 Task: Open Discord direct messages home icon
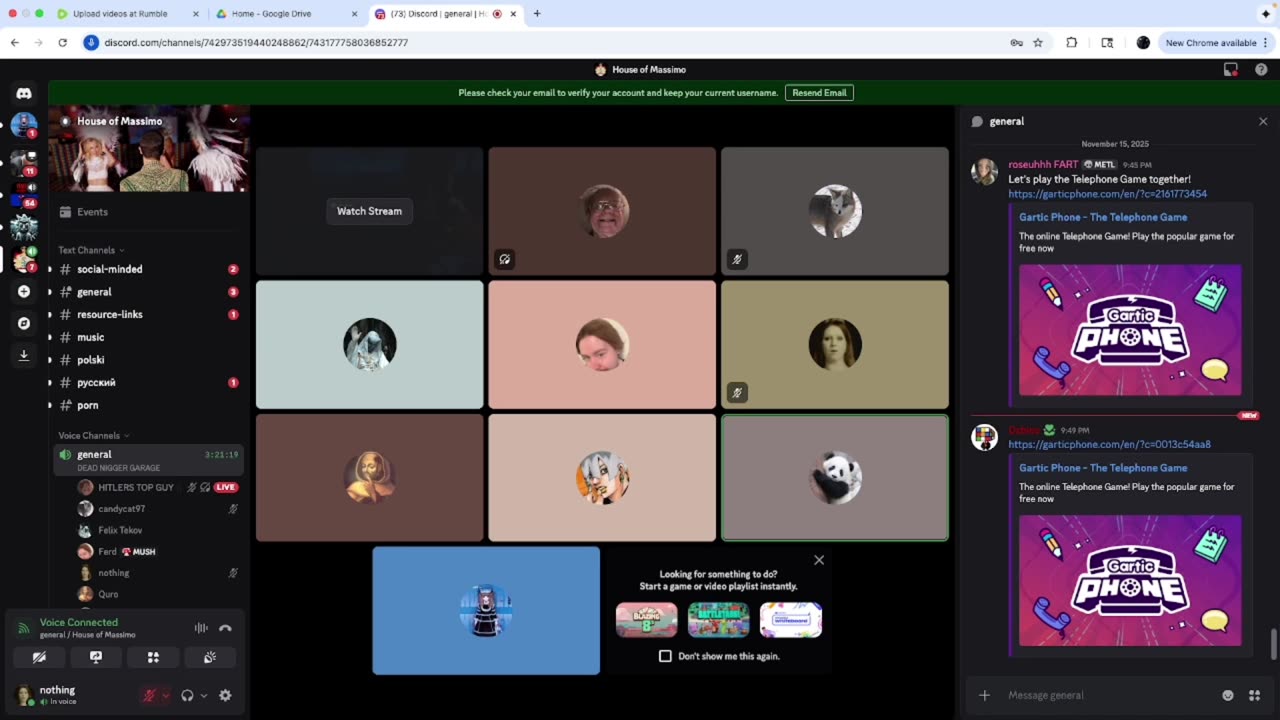(24, 93)
